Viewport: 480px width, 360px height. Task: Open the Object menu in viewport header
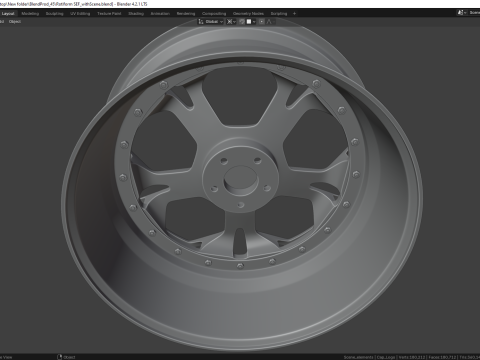[x=15, y=22]
